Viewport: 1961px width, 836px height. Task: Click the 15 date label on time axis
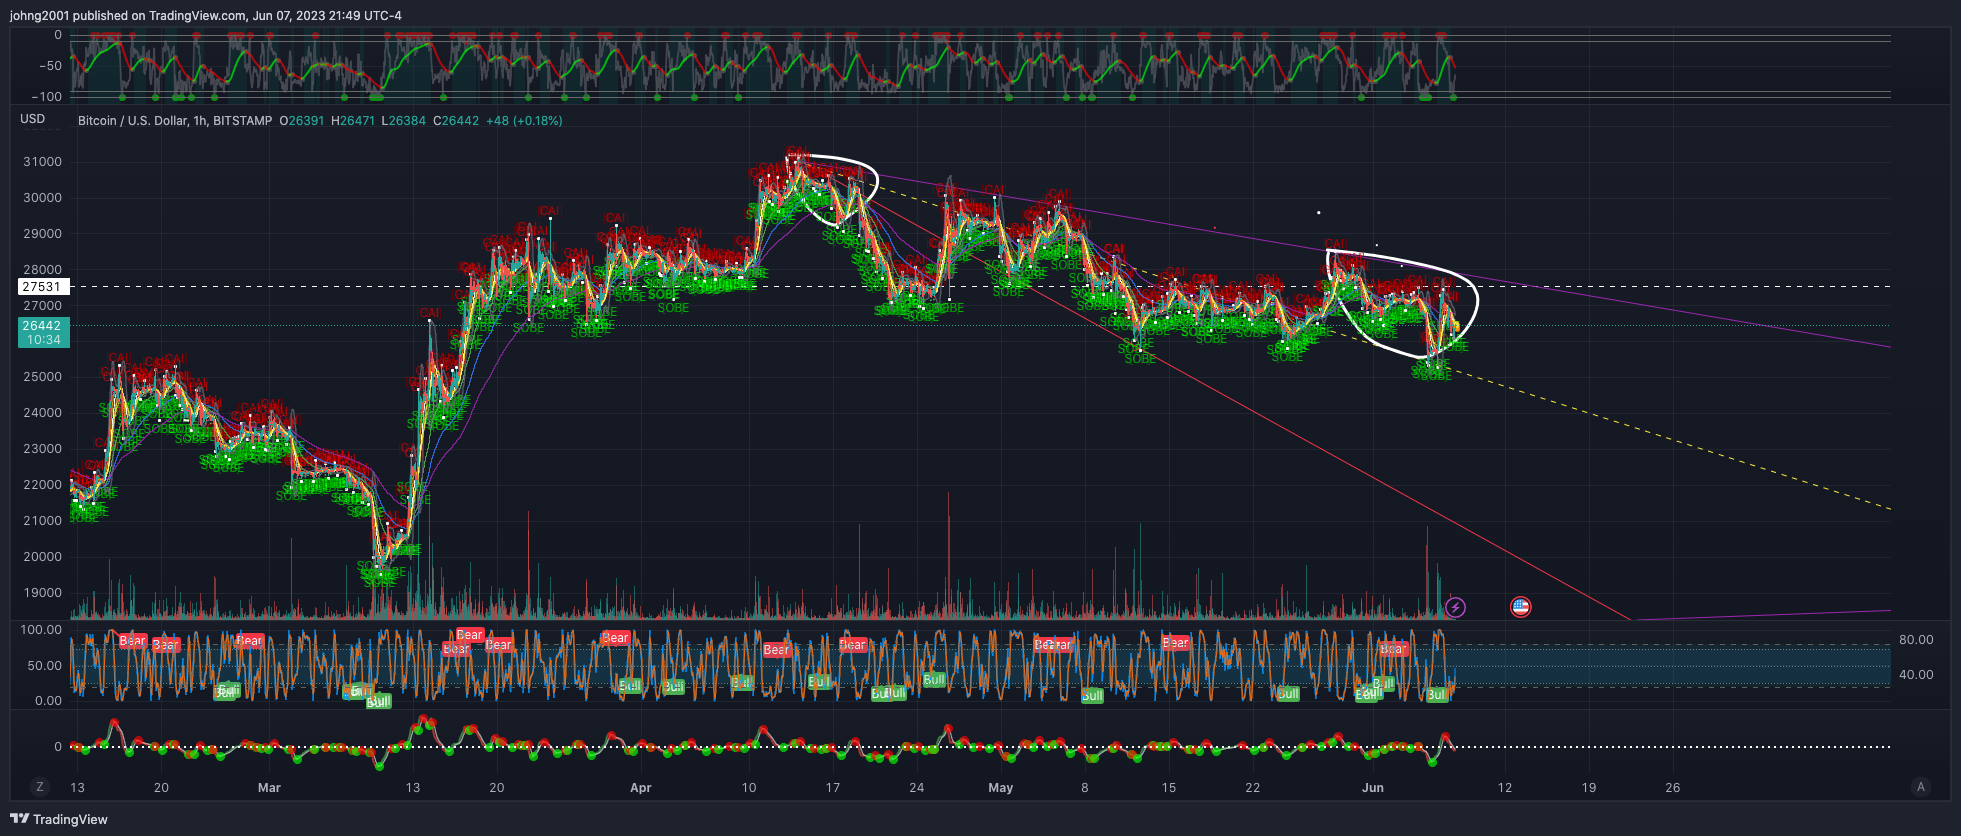1169,788
